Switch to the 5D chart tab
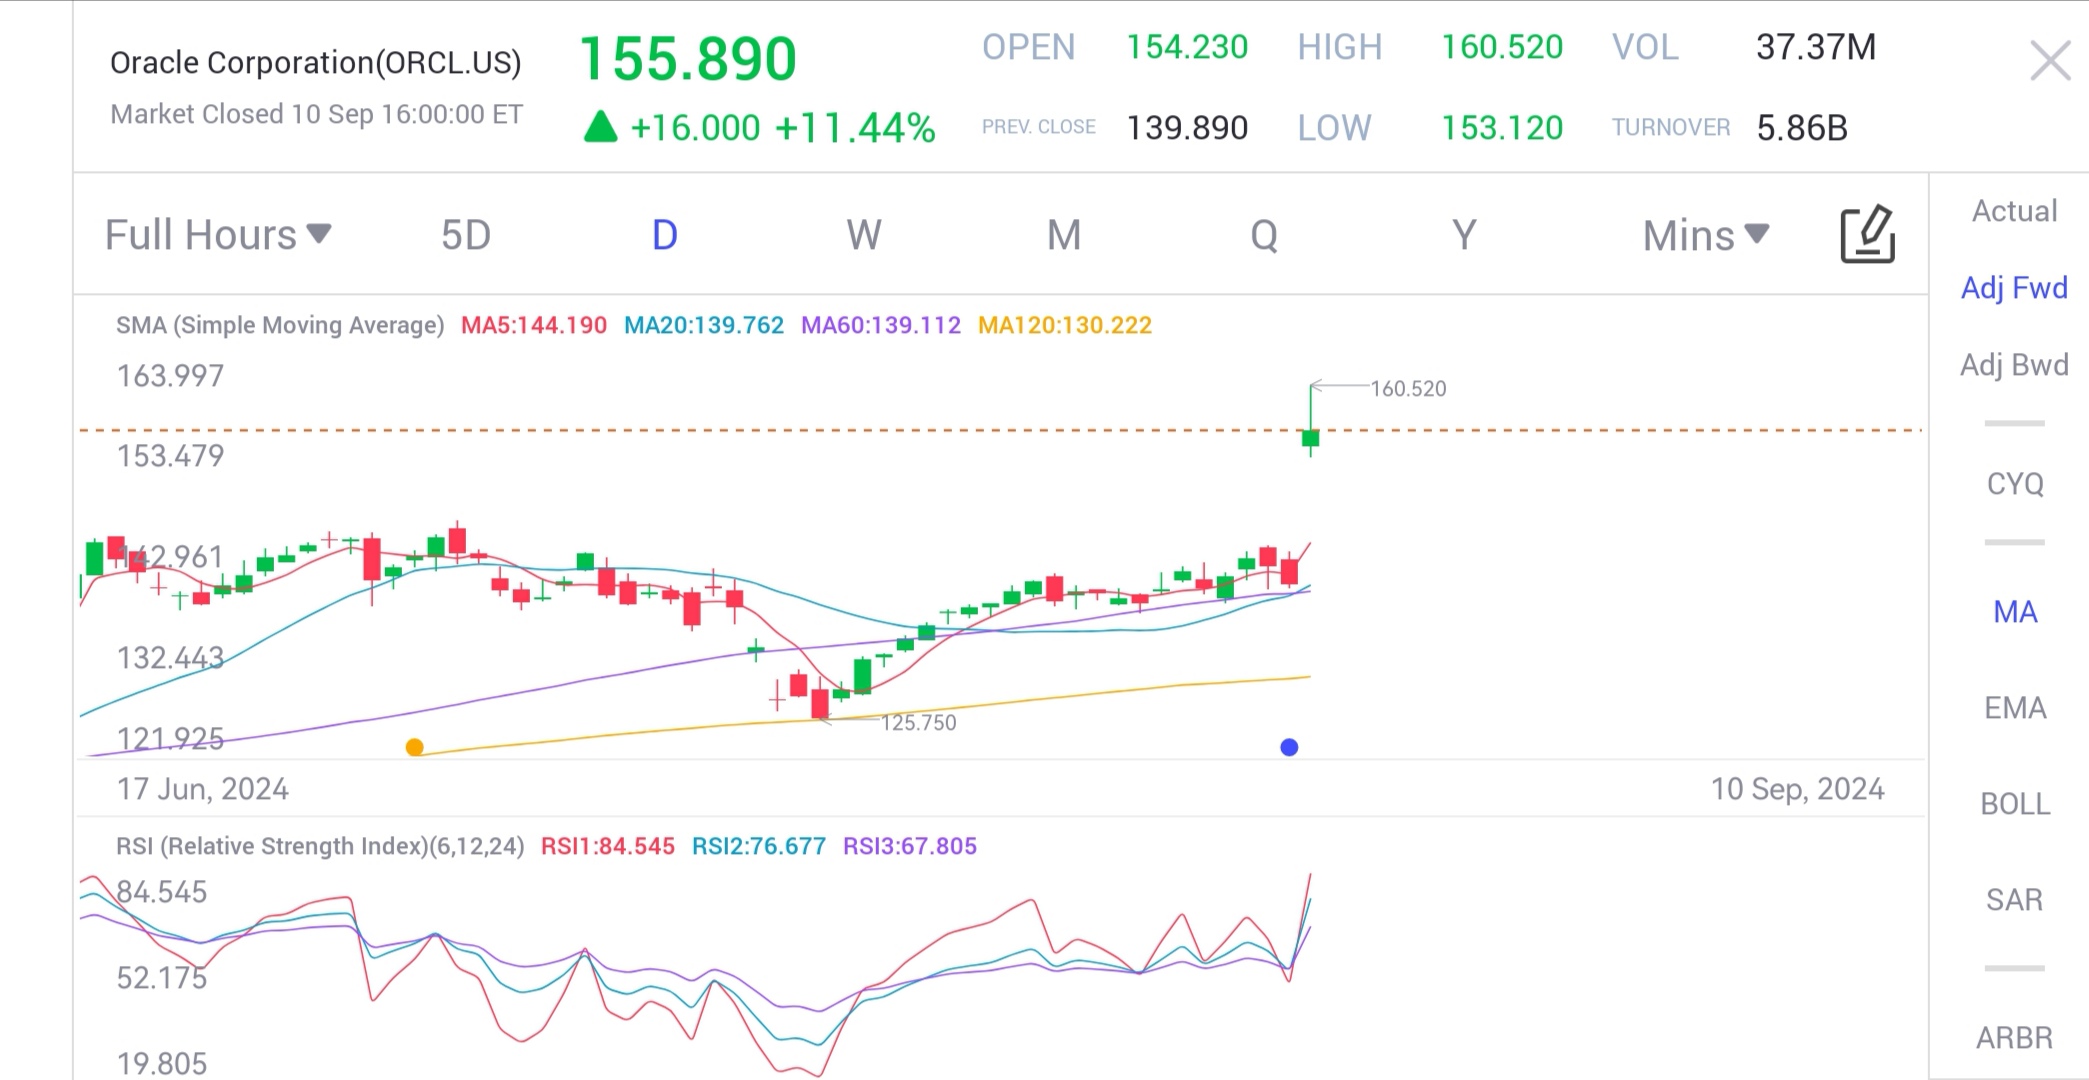Viewport: 2089px width, 1080px height. click(x=466, y=235)
